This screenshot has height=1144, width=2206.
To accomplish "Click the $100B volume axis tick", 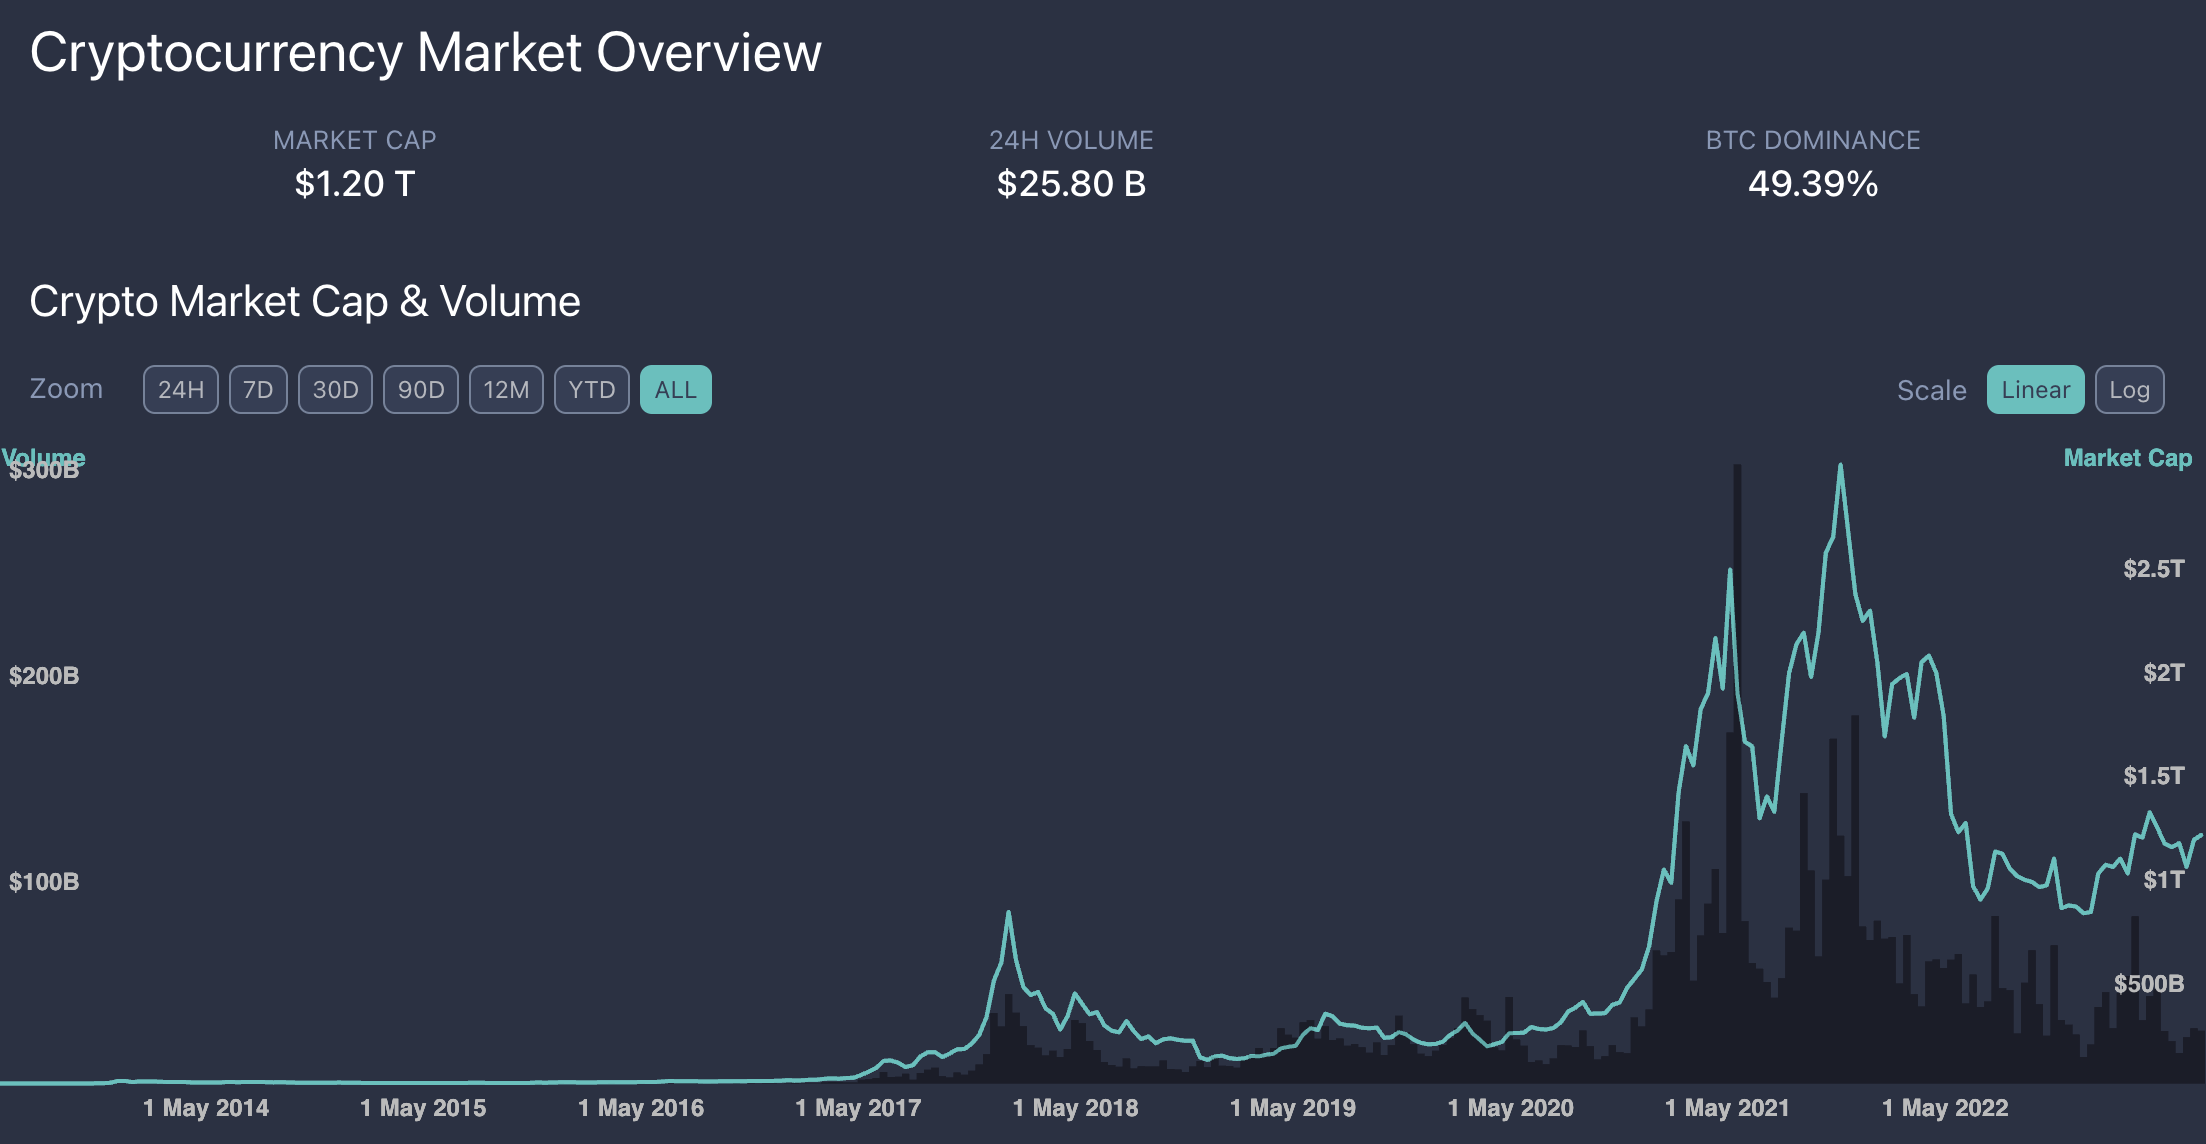I will click(x=44, y=882).
